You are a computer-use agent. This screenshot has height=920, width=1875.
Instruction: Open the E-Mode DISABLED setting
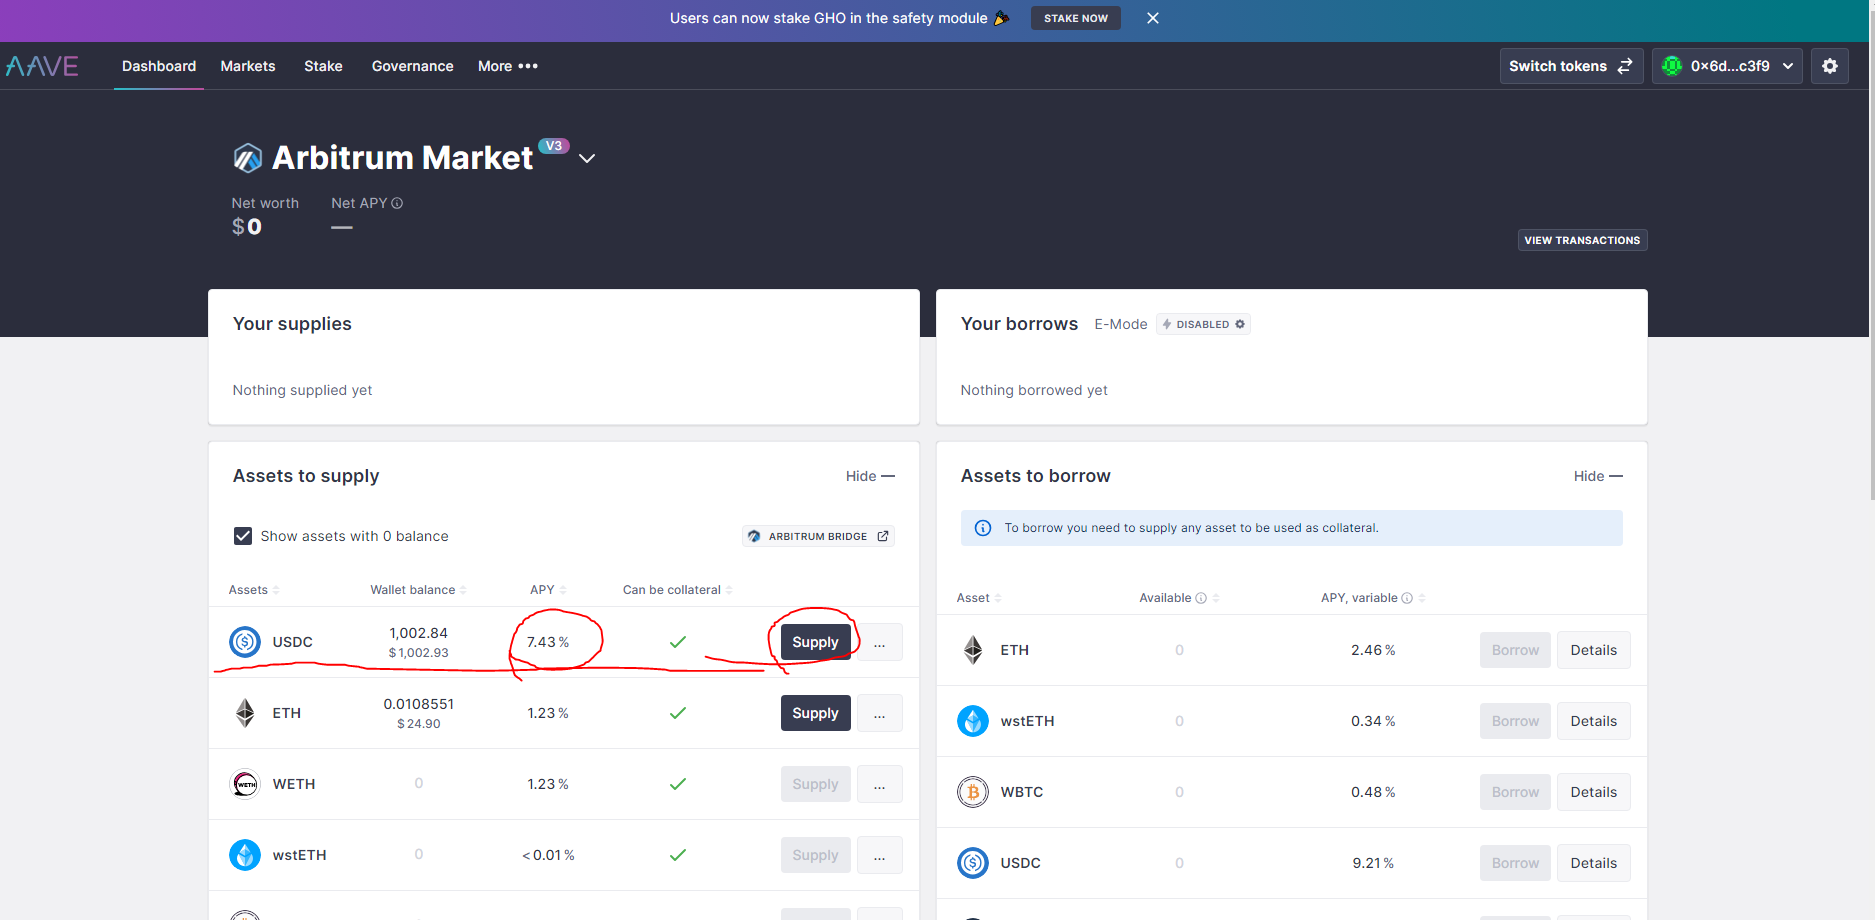[x=1203, y=324]
